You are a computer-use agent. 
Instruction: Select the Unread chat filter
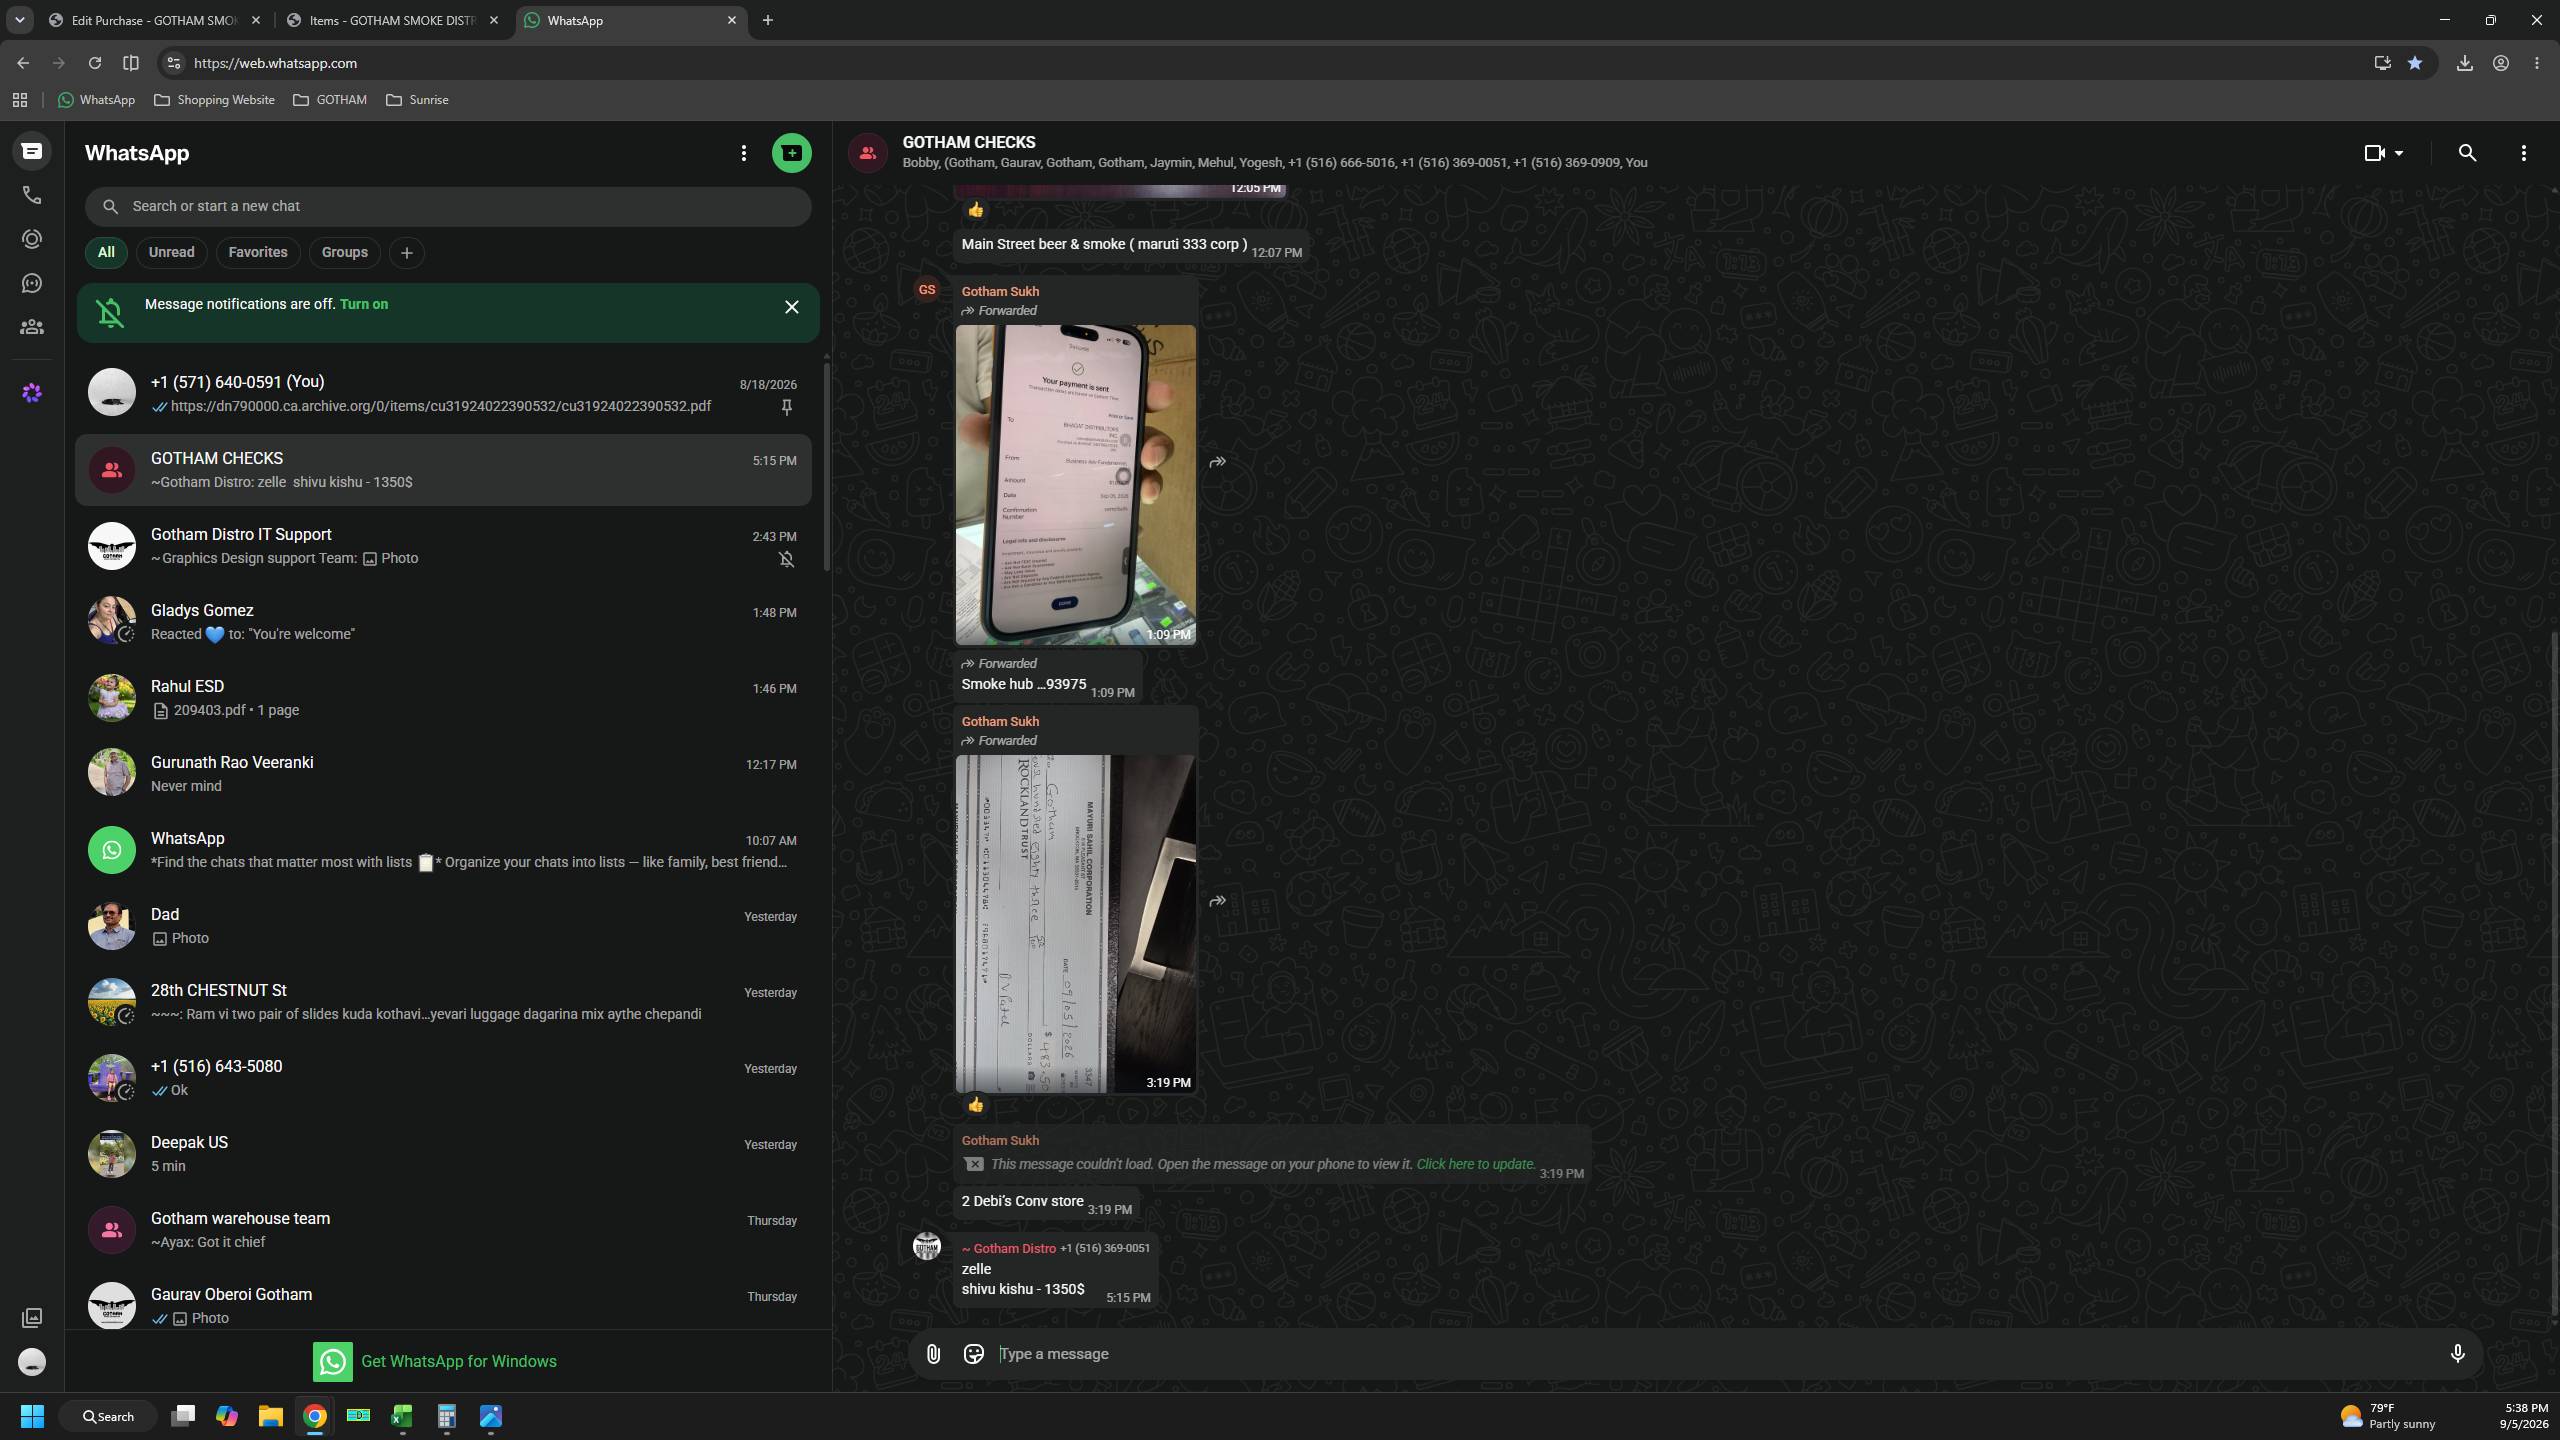coord(171,252)
